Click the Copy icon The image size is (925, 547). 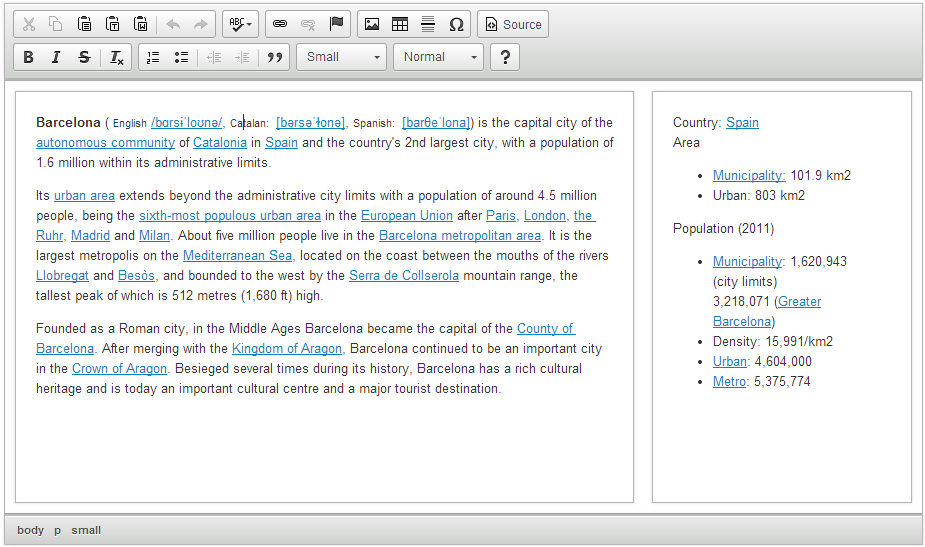(56, 24)
